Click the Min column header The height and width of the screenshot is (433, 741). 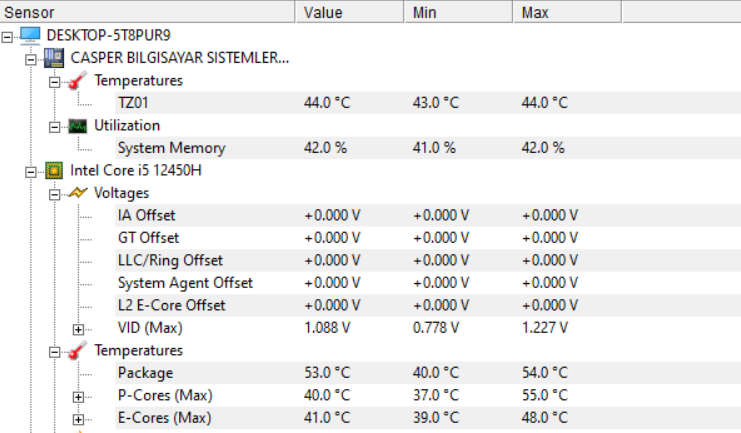pyautogui.click(x=458, y=12)
